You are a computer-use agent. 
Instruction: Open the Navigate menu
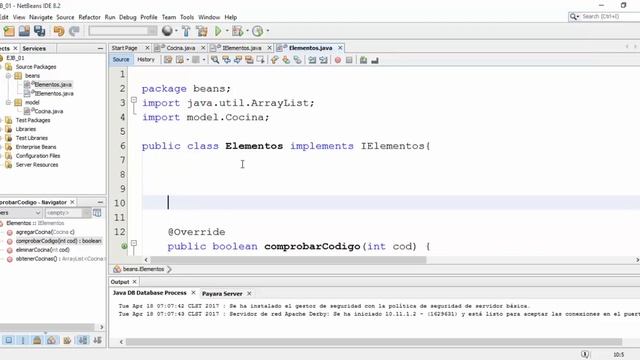pos(41,17)
